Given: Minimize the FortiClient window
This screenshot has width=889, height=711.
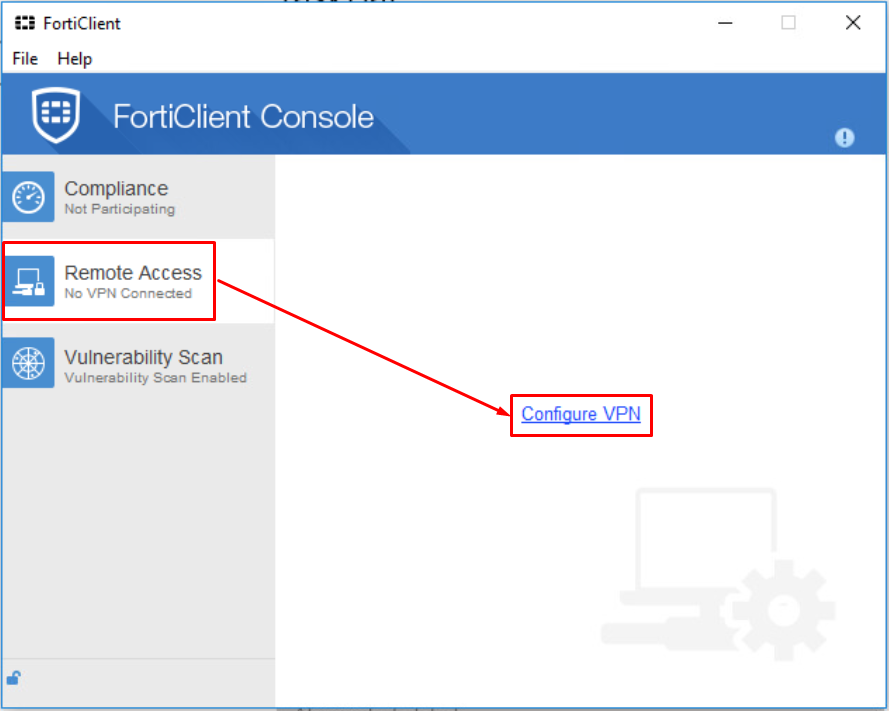Looking at the screenshot, I should (723, 23).
